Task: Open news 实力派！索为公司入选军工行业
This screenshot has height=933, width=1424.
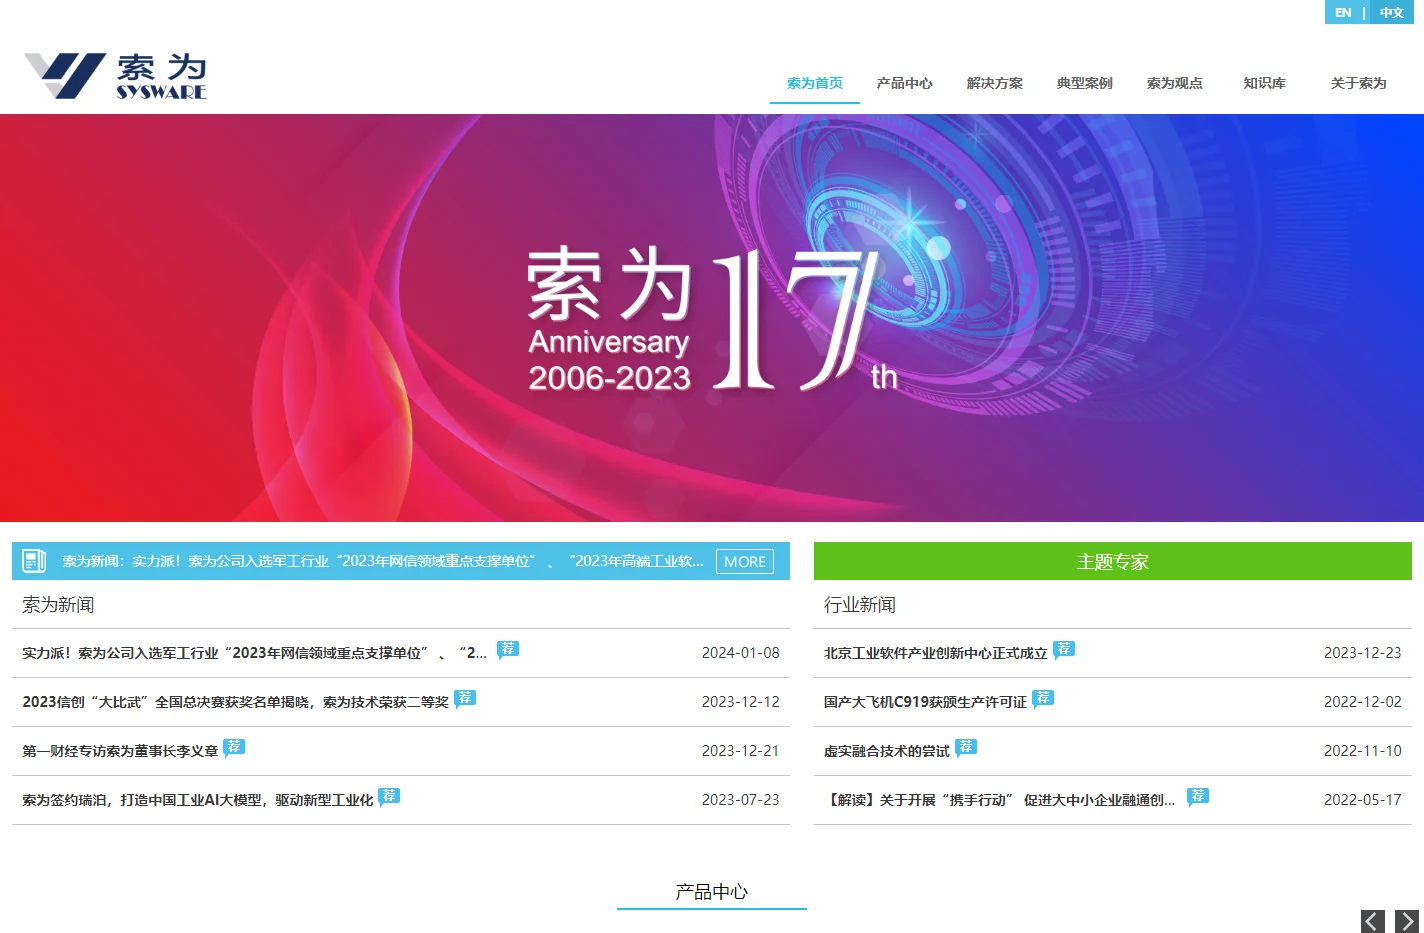Action: [x=254, y=653]
